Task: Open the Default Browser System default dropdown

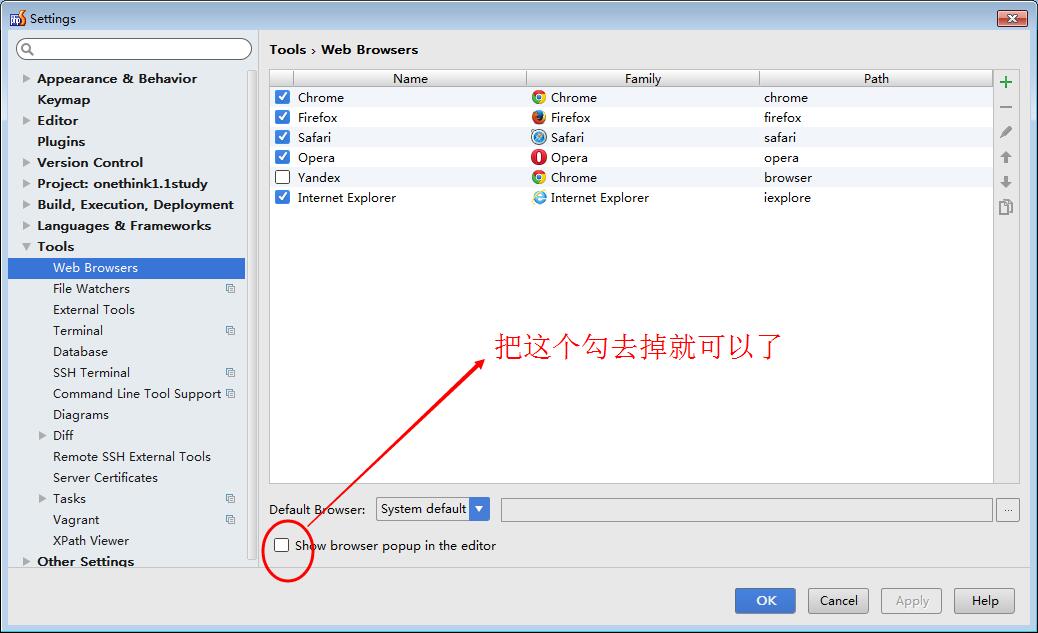Action: point(433,509)
